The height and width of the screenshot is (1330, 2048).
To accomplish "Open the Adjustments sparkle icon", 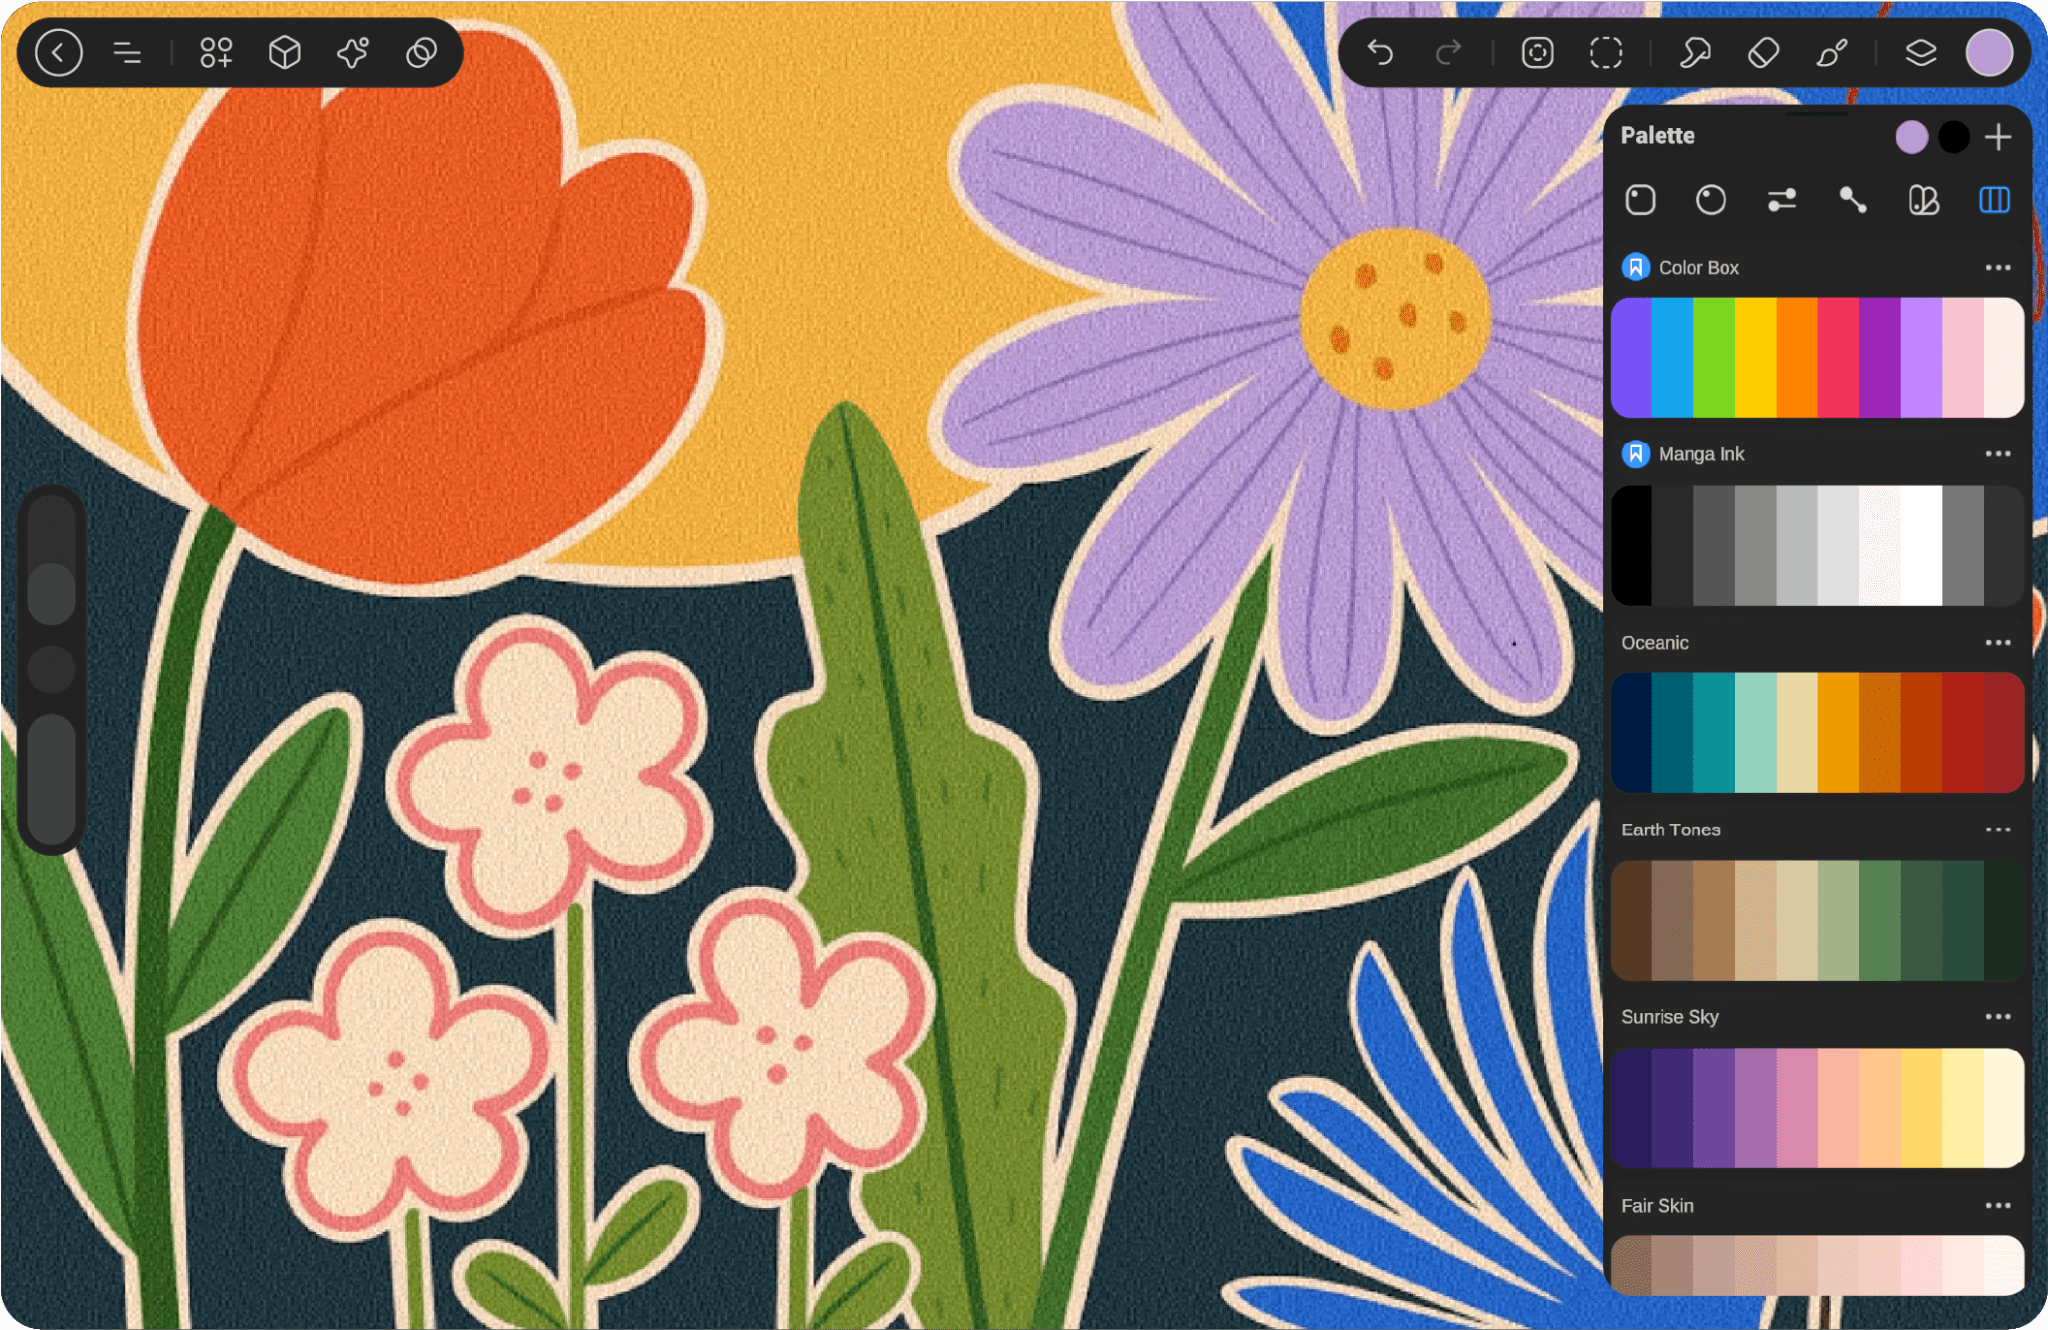I will point(352,53).
